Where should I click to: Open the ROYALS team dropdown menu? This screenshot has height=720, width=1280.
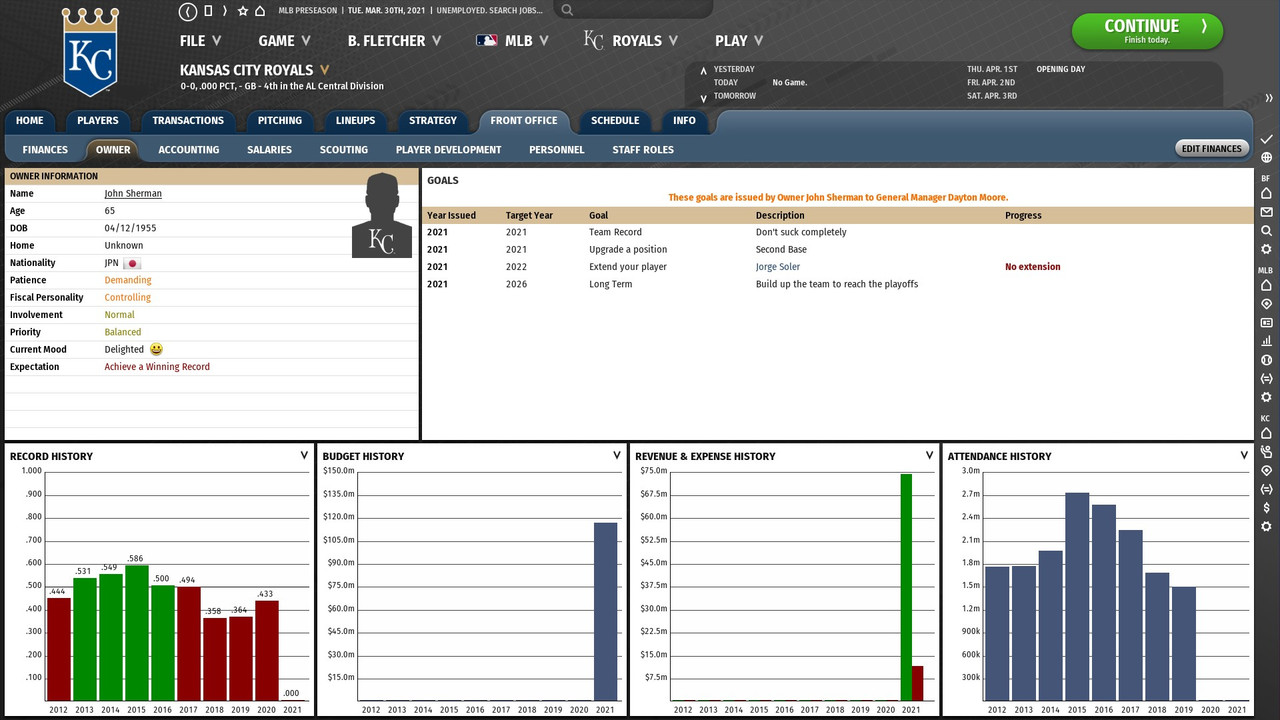click(x=630, y=41)
